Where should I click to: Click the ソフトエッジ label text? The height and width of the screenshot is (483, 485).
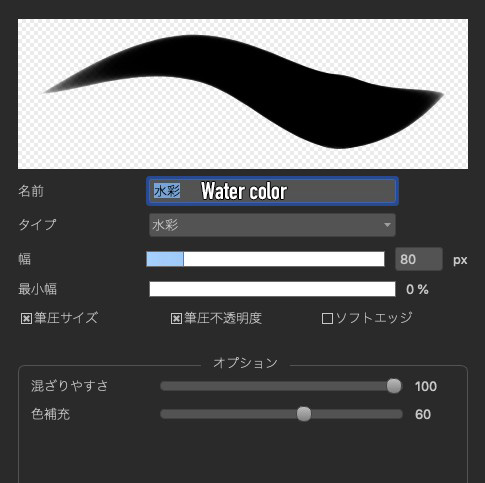tap(374, 318)
